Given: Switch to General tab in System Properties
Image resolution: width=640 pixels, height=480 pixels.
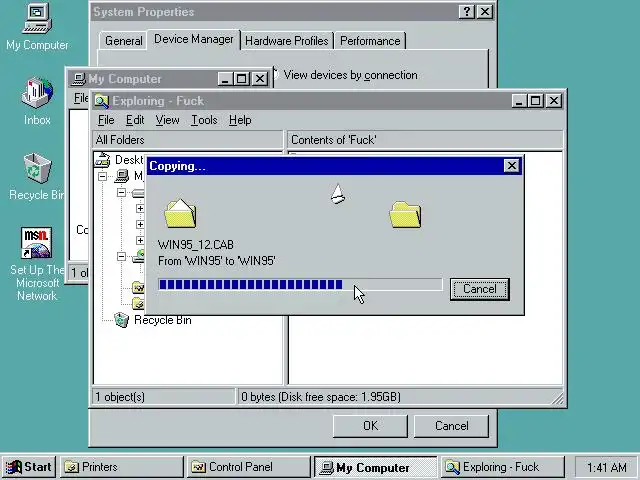Looking at the screenshot, I should click(x=124, y=41).
